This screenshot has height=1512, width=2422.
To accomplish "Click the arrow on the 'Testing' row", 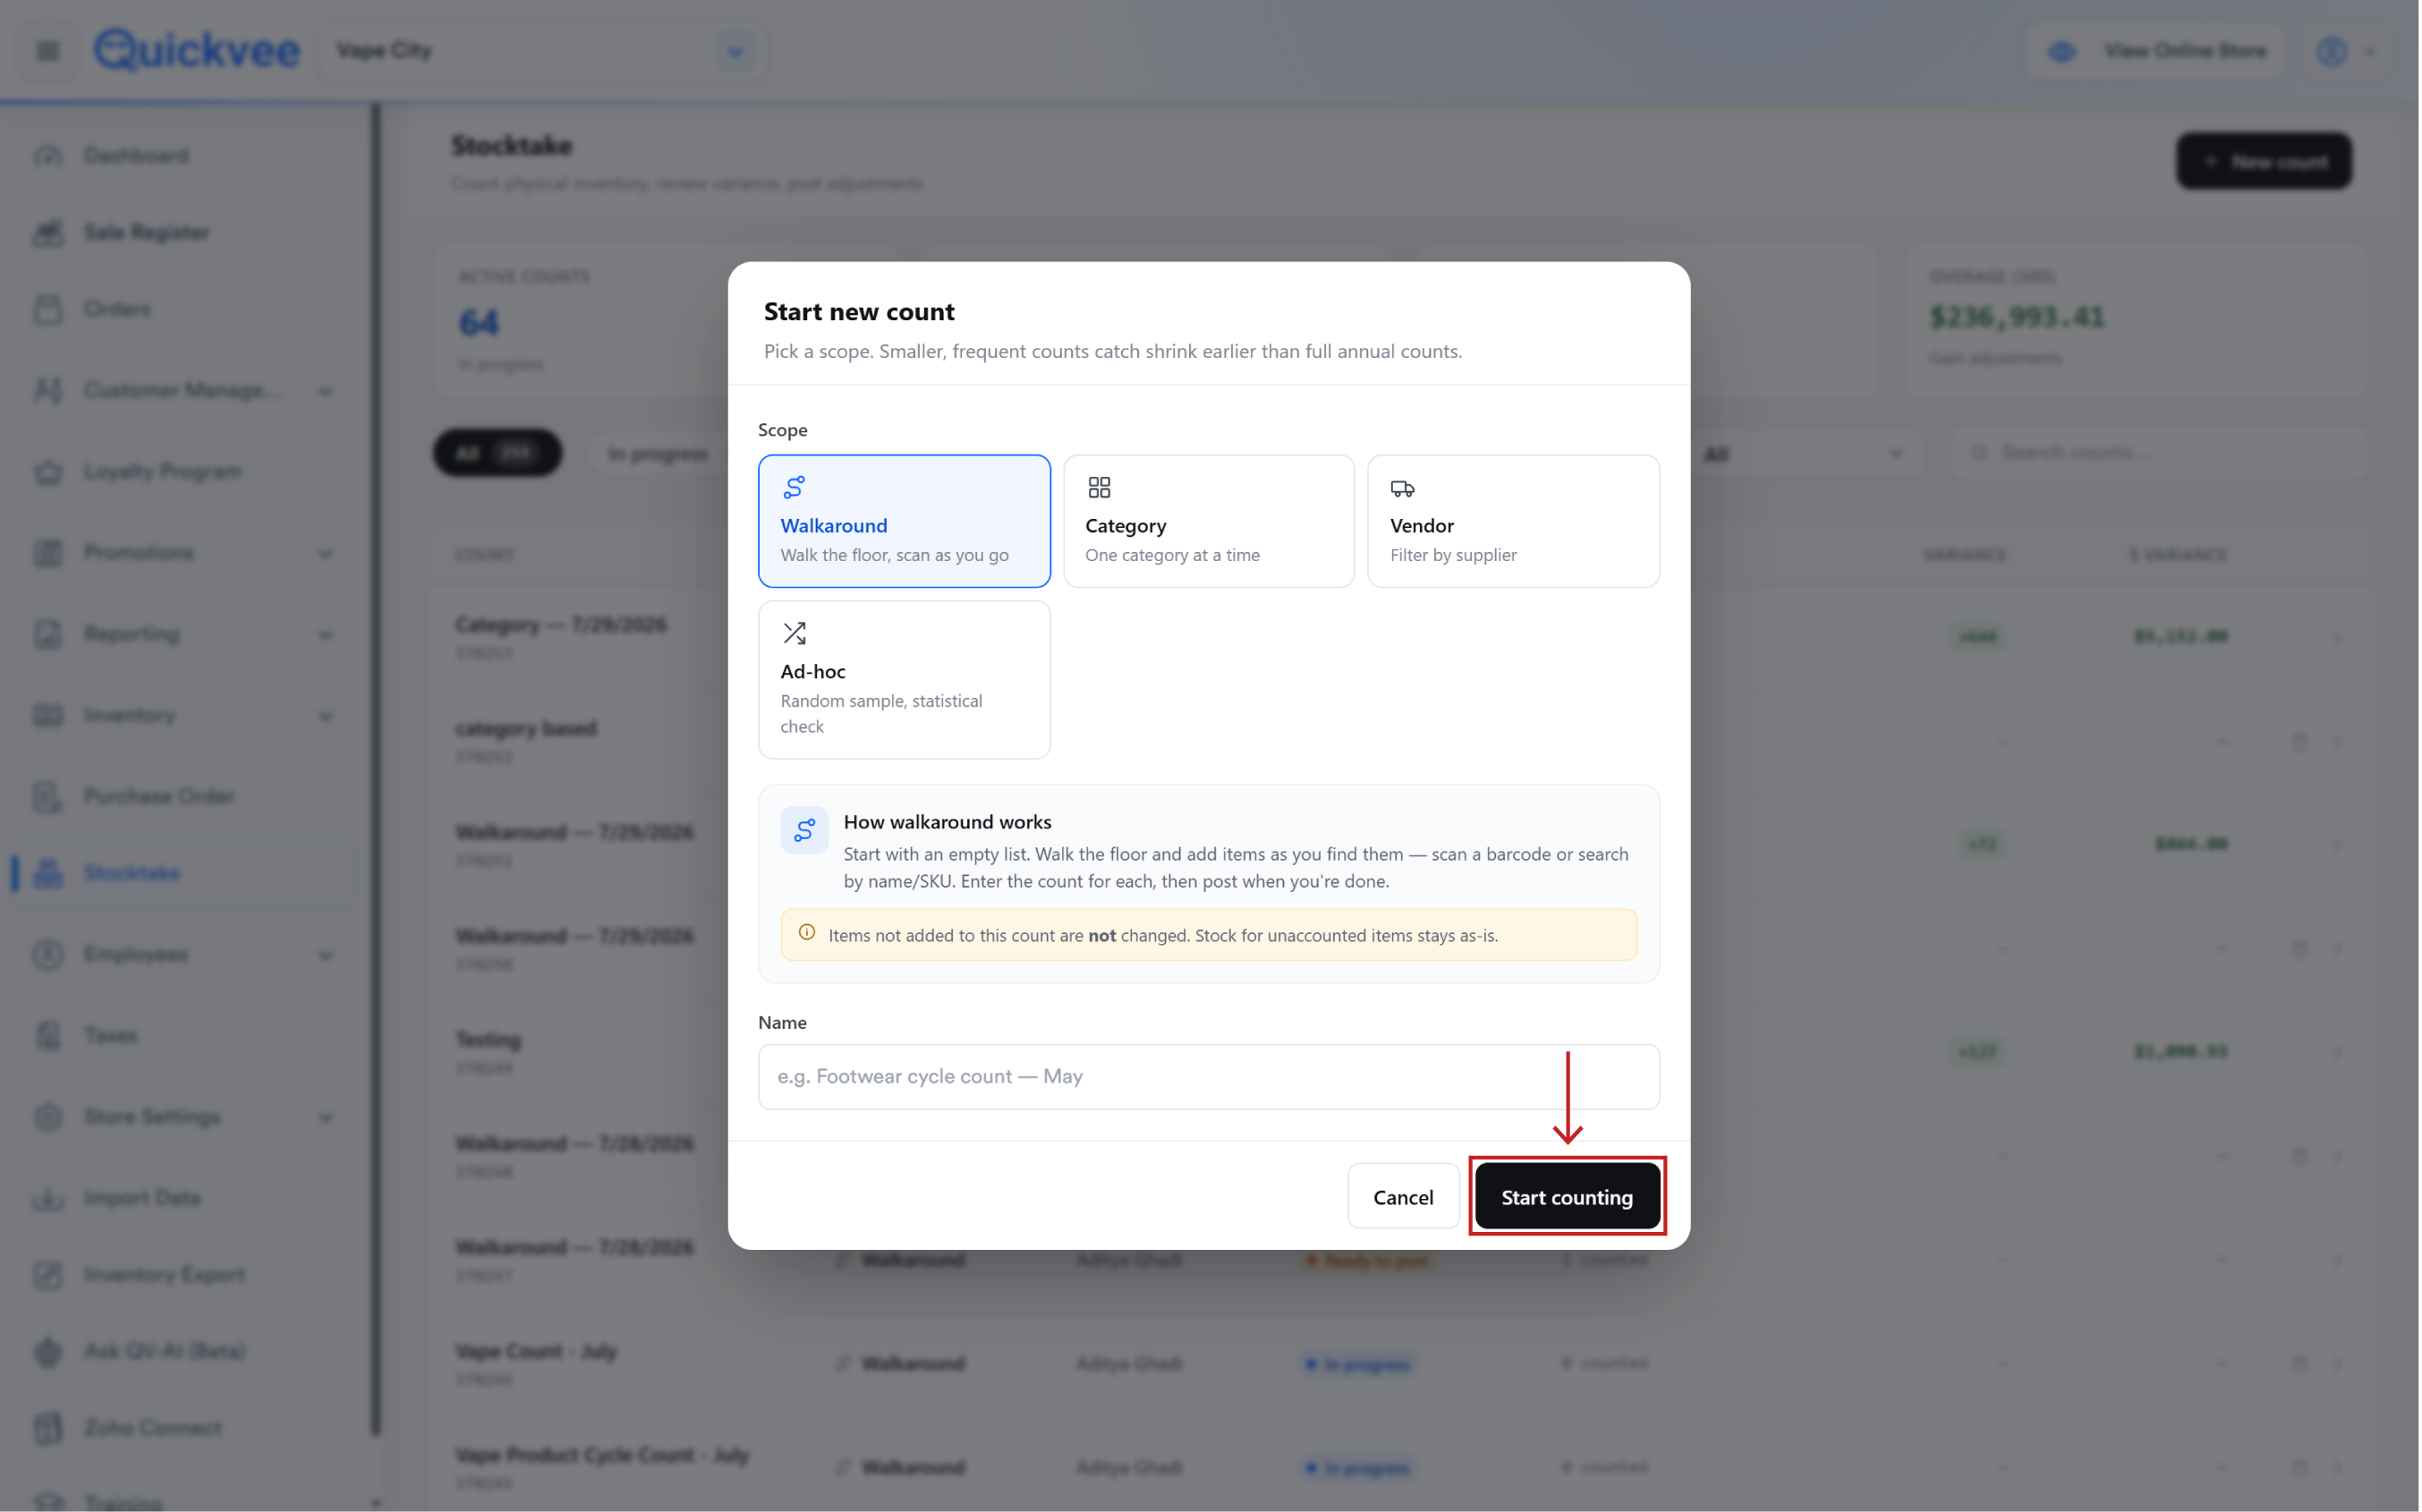I will (2337, 1052).
